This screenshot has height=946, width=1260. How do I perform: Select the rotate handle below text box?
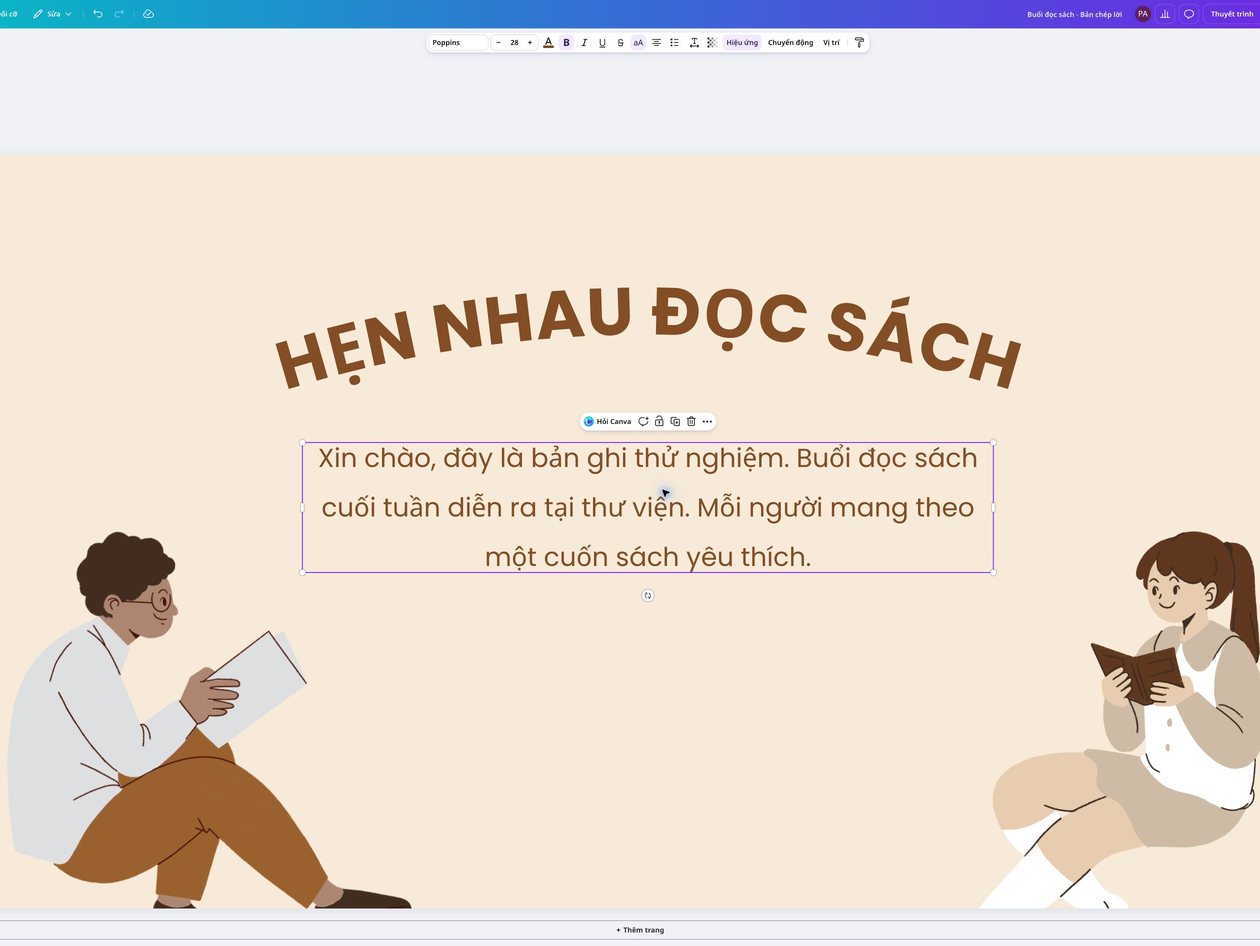[x=648, y=596]
